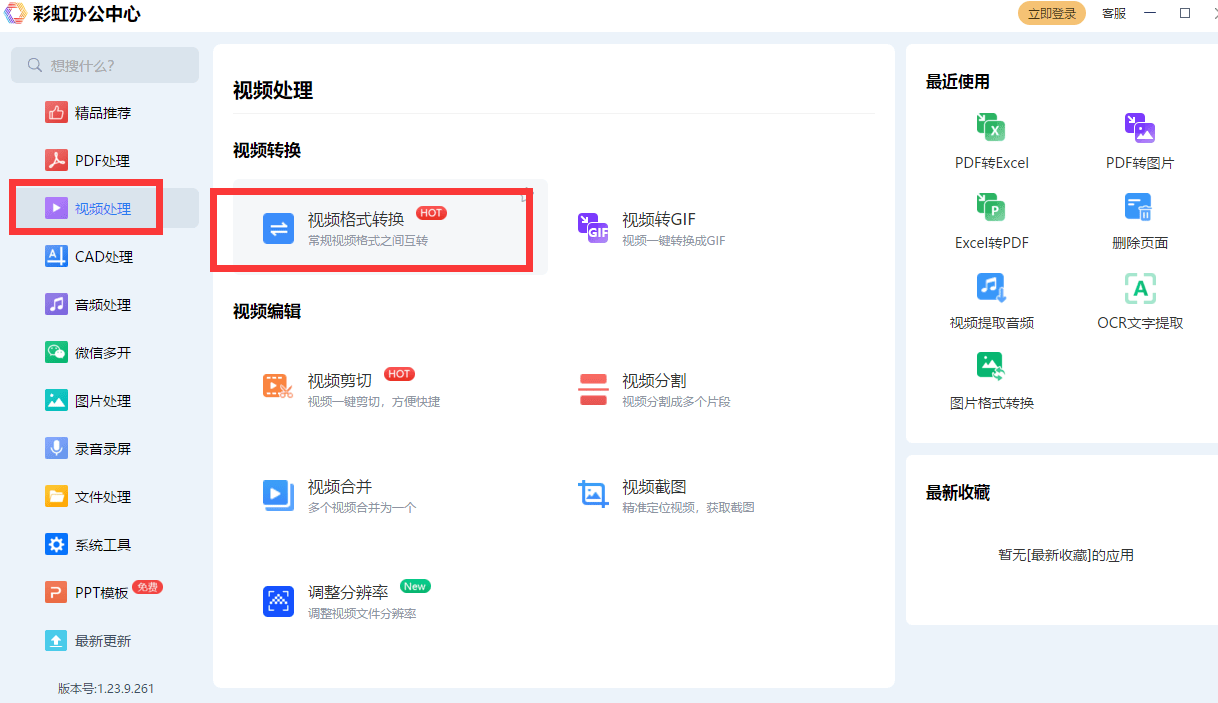The height and width of the screenshot is (703, 1218).
Task: Click the 视频转GIF icon
Action: tap(593, 228)
